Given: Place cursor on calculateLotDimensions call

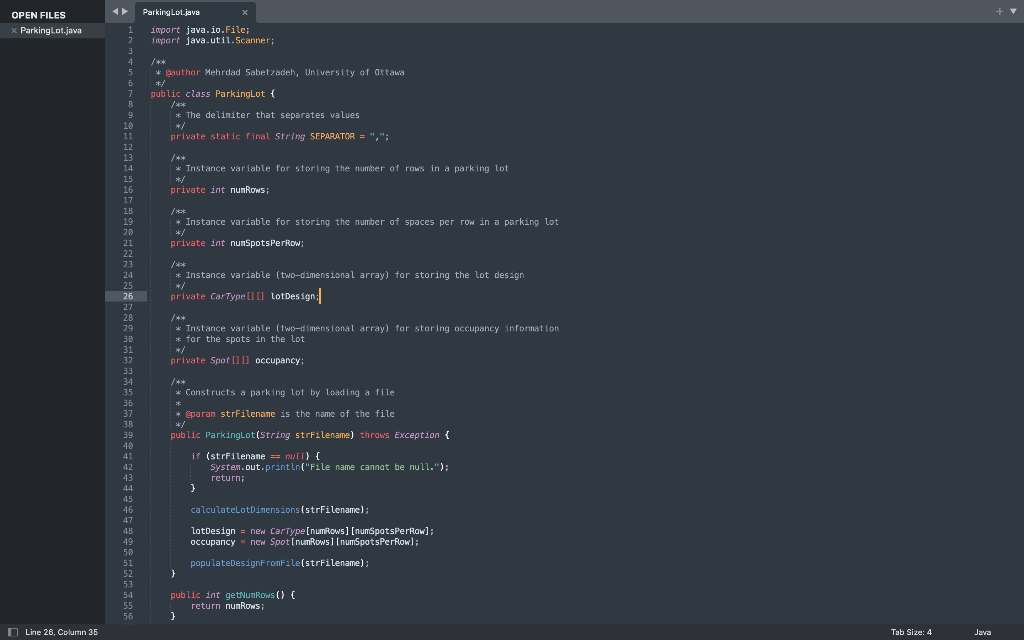Looking at the screenshot, I should (x=245, y=510).
